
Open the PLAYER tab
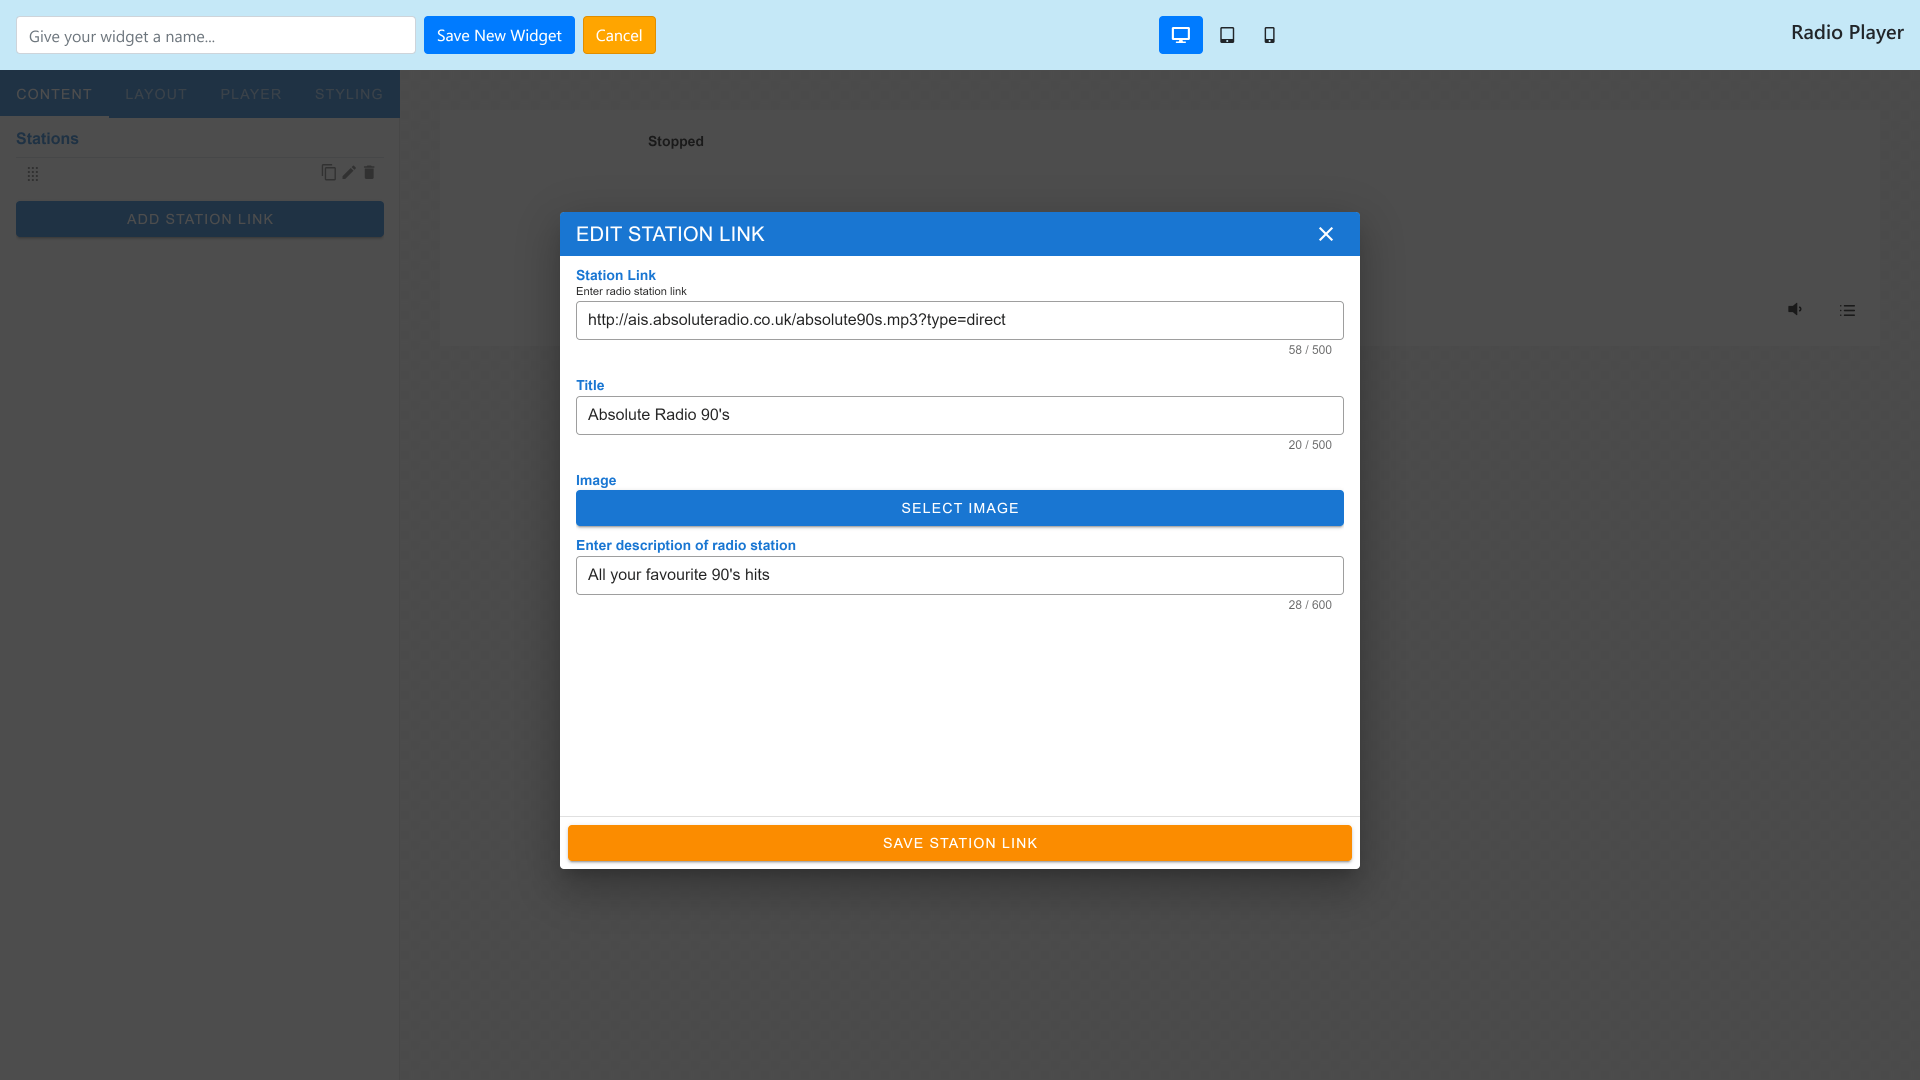[251, 94]
